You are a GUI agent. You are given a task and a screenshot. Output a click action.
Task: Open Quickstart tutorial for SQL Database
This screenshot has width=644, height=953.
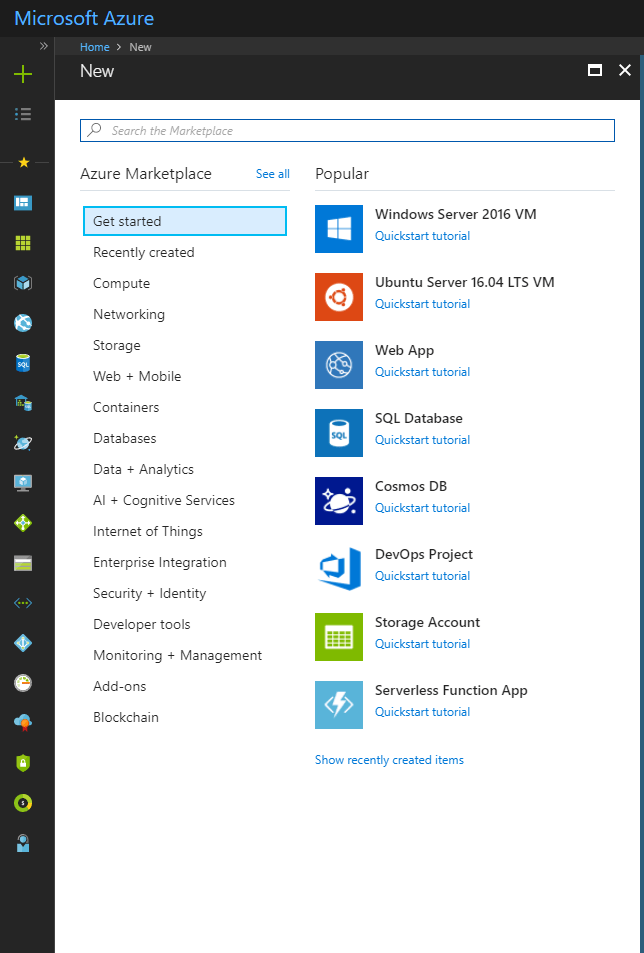click(x=422, y=440)
